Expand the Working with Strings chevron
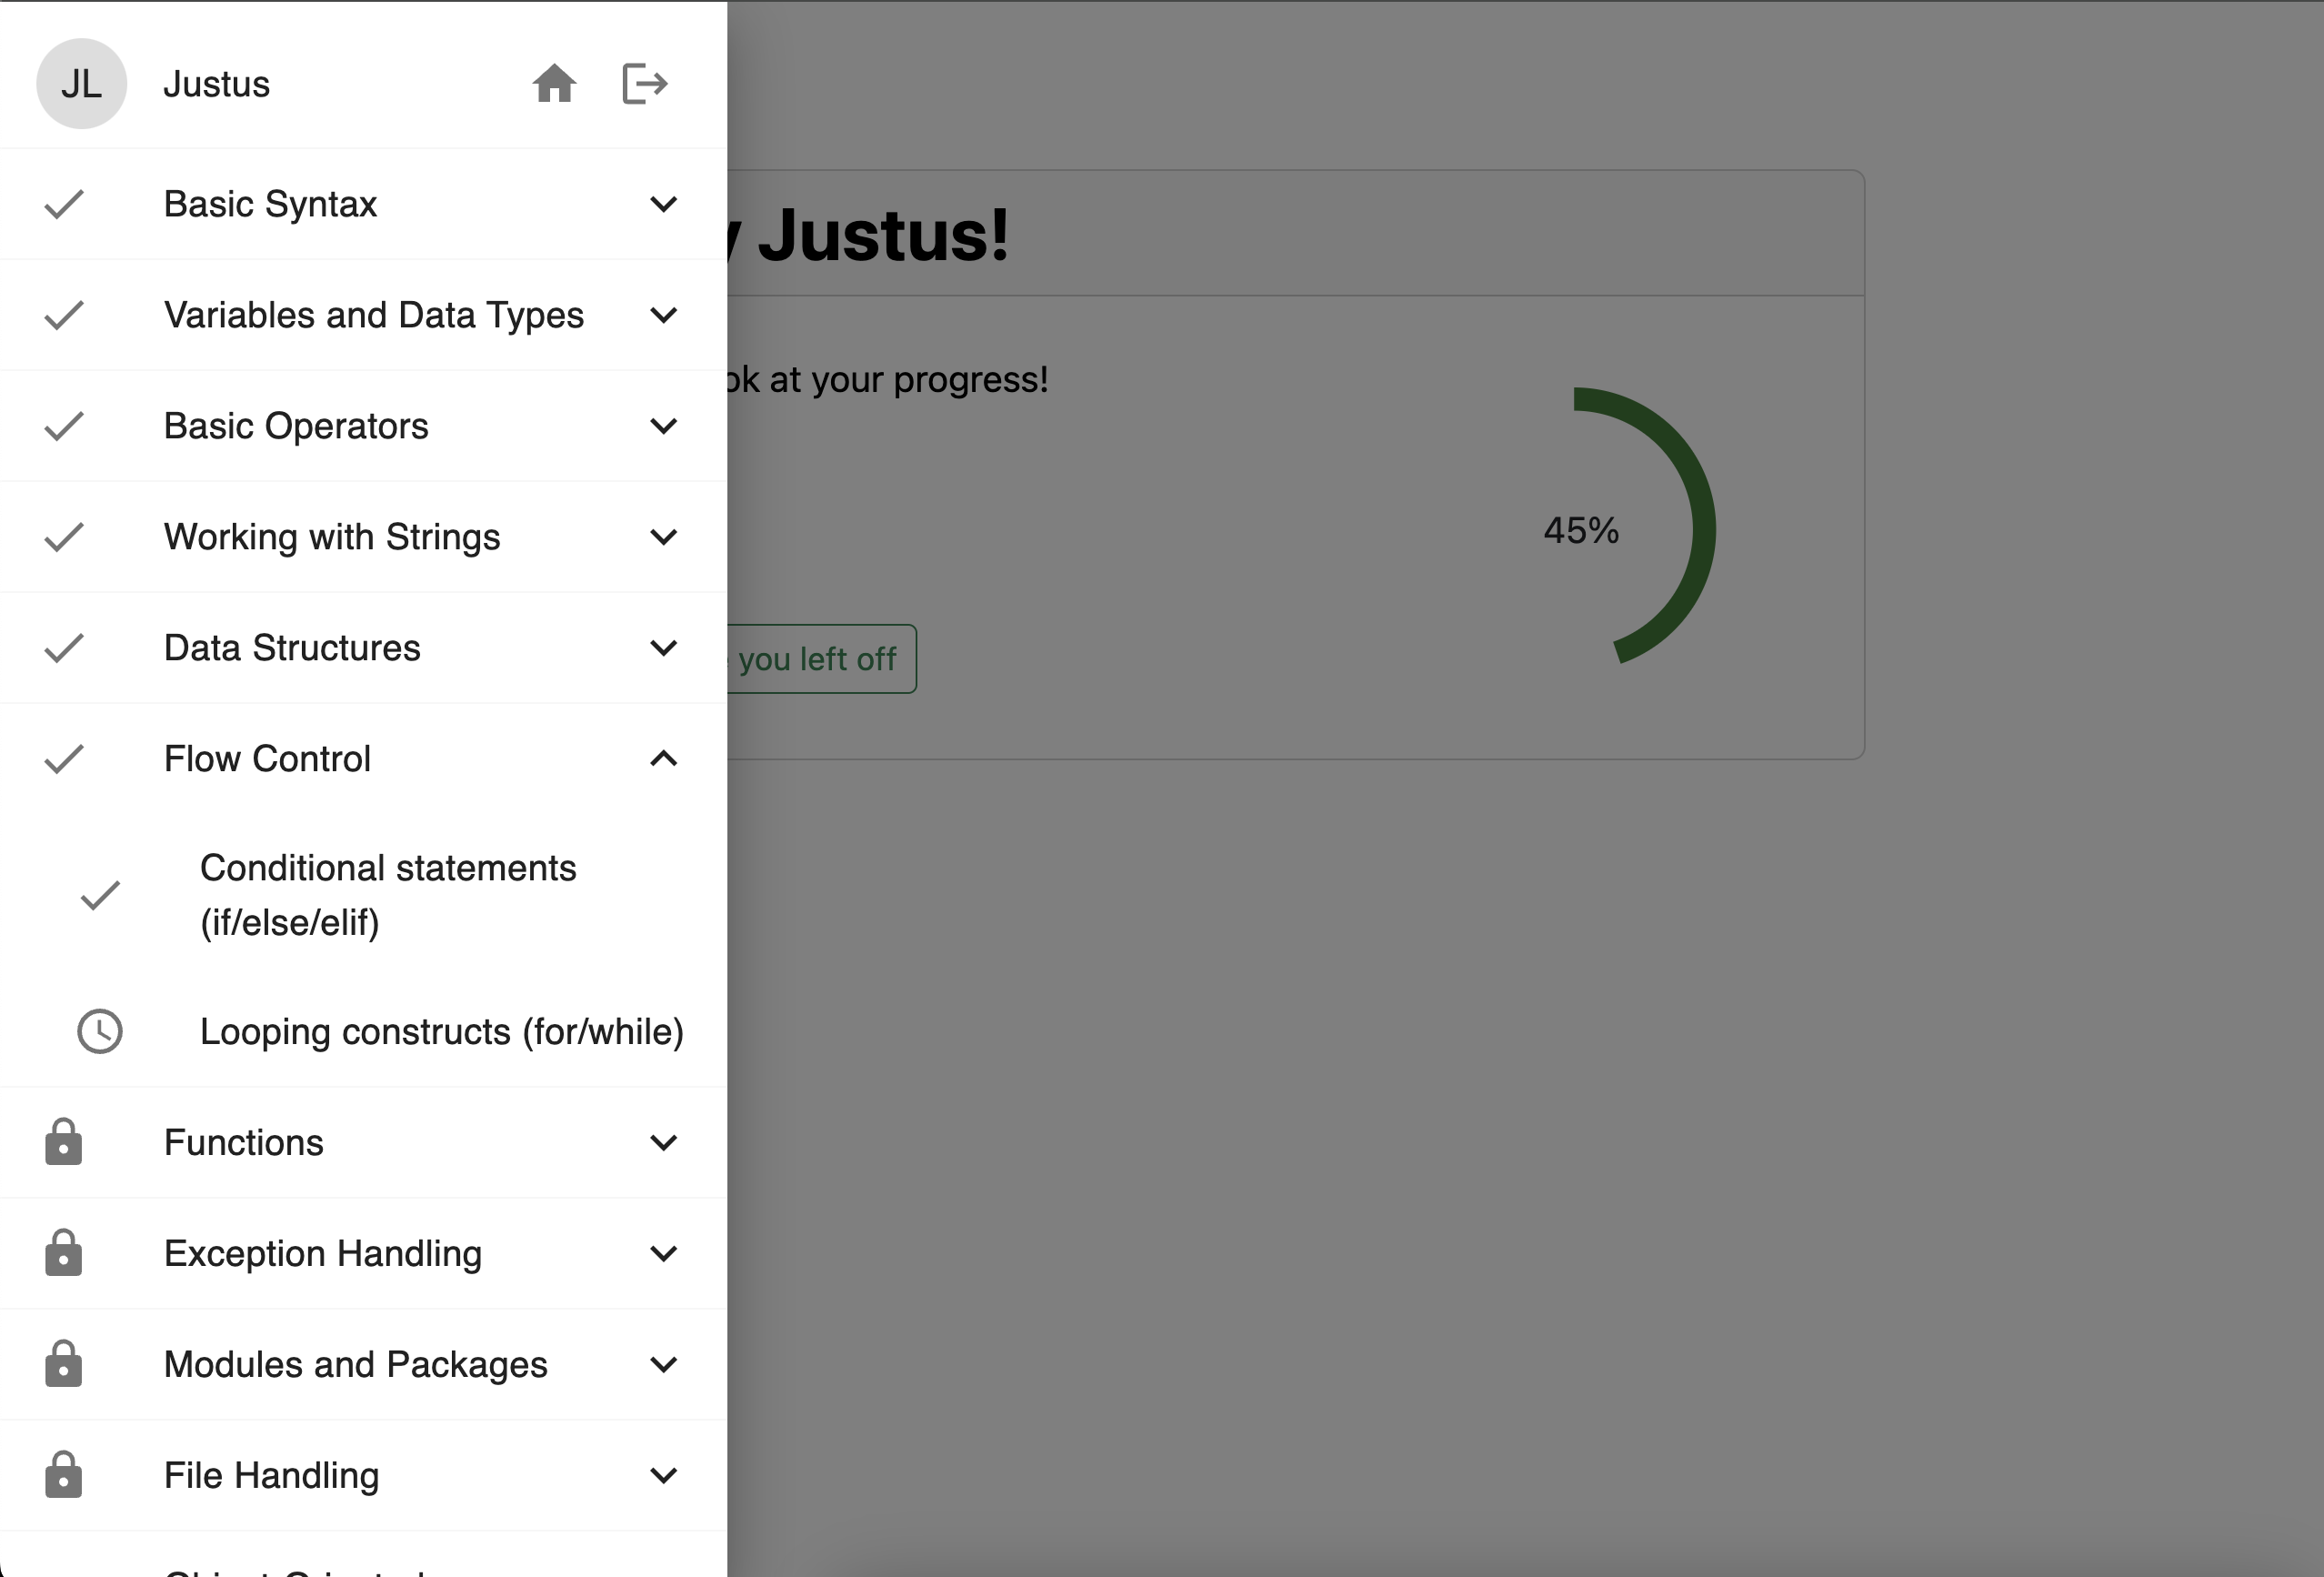Image resolution: width=2324 pixels, height=1577 pixels. (663, 537)
